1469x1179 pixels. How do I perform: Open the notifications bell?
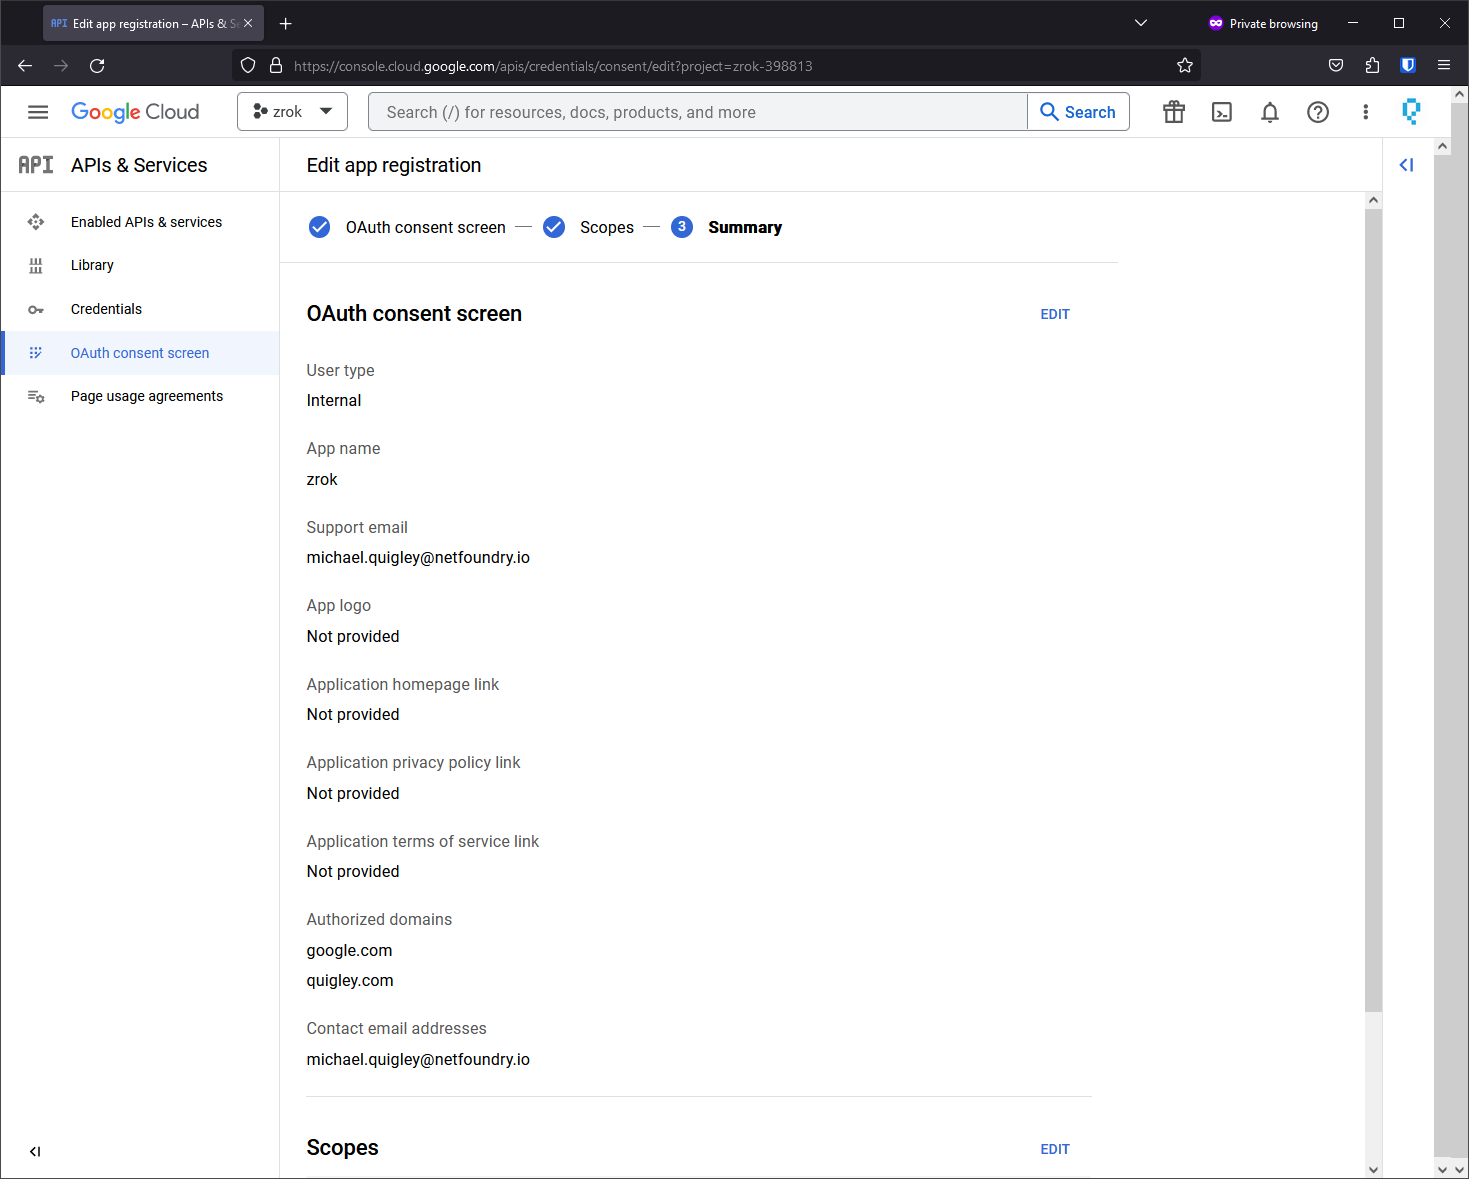1270,112
